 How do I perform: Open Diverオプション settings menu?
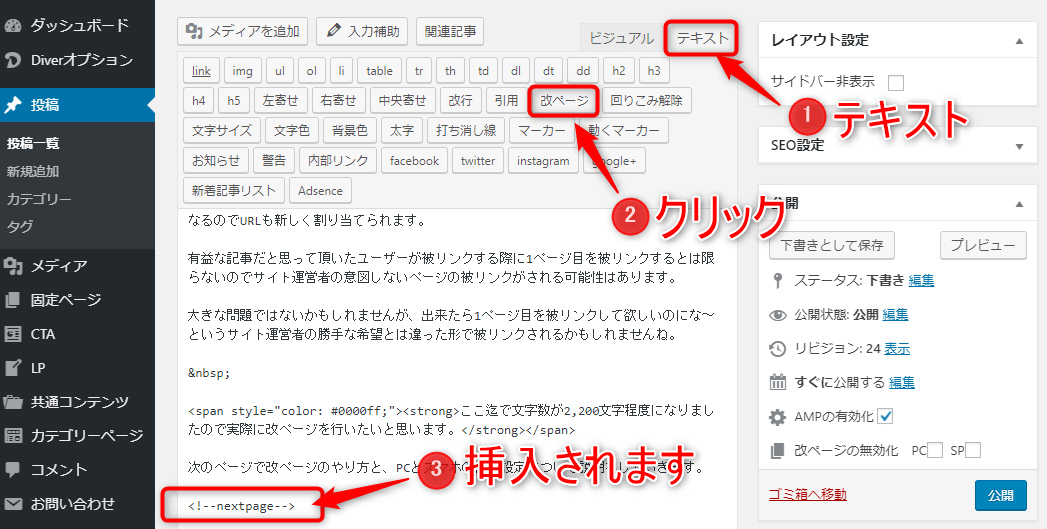[x=80, y=60]
